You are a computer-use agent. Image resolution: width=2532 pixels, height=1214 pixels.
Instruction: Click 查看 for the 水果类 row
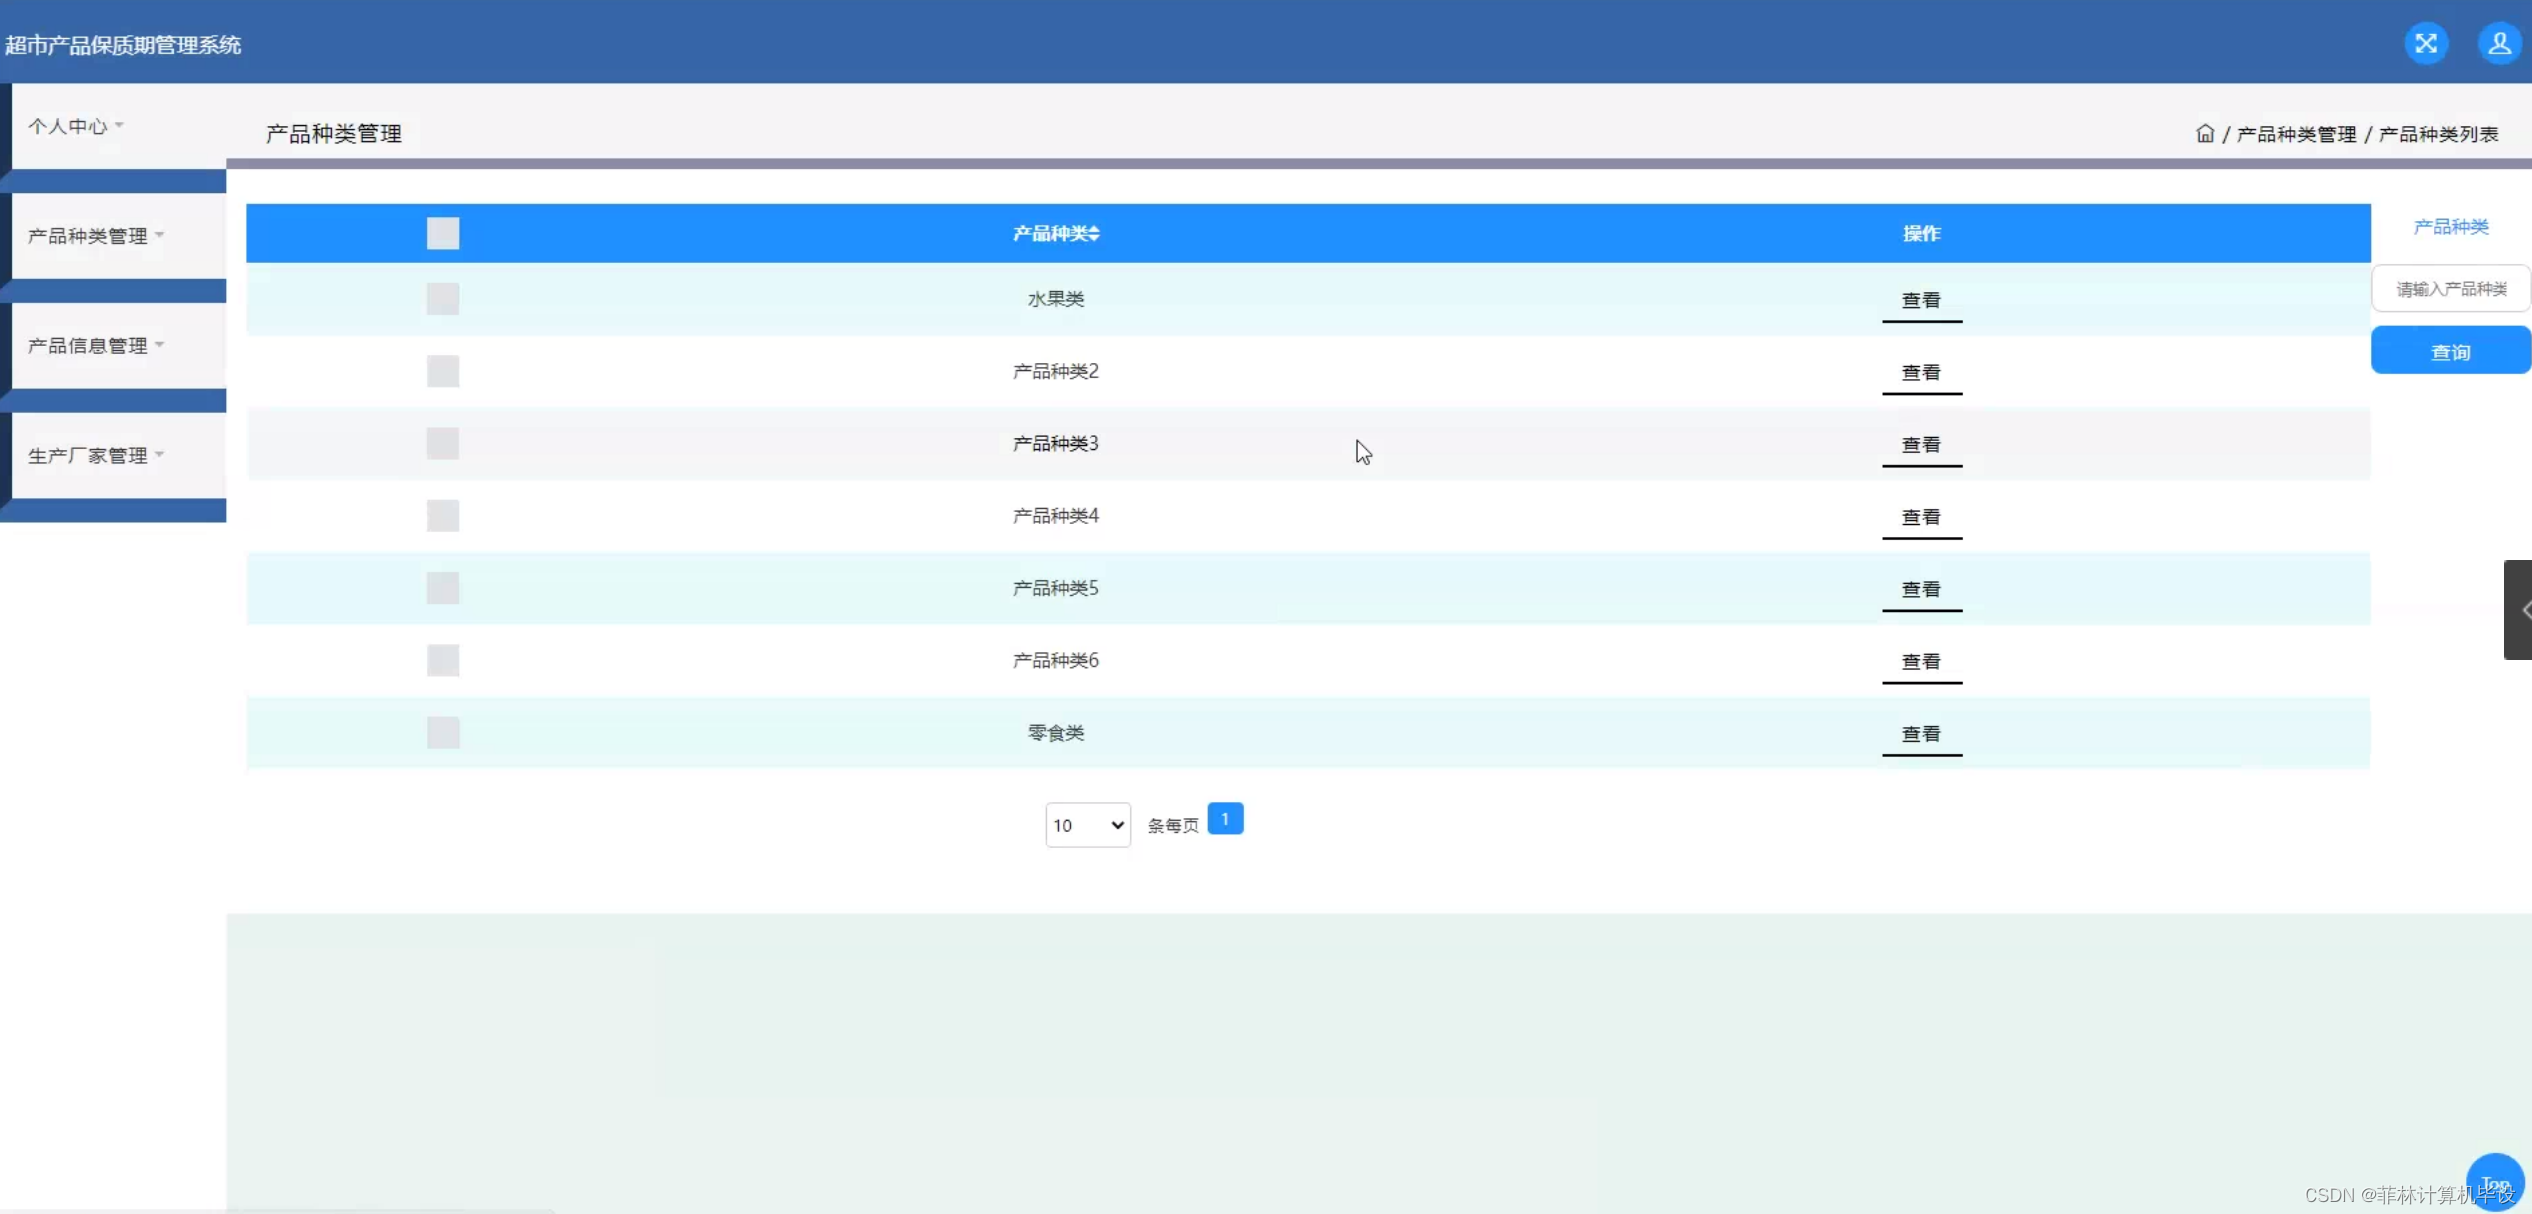tap(1920, 300)
